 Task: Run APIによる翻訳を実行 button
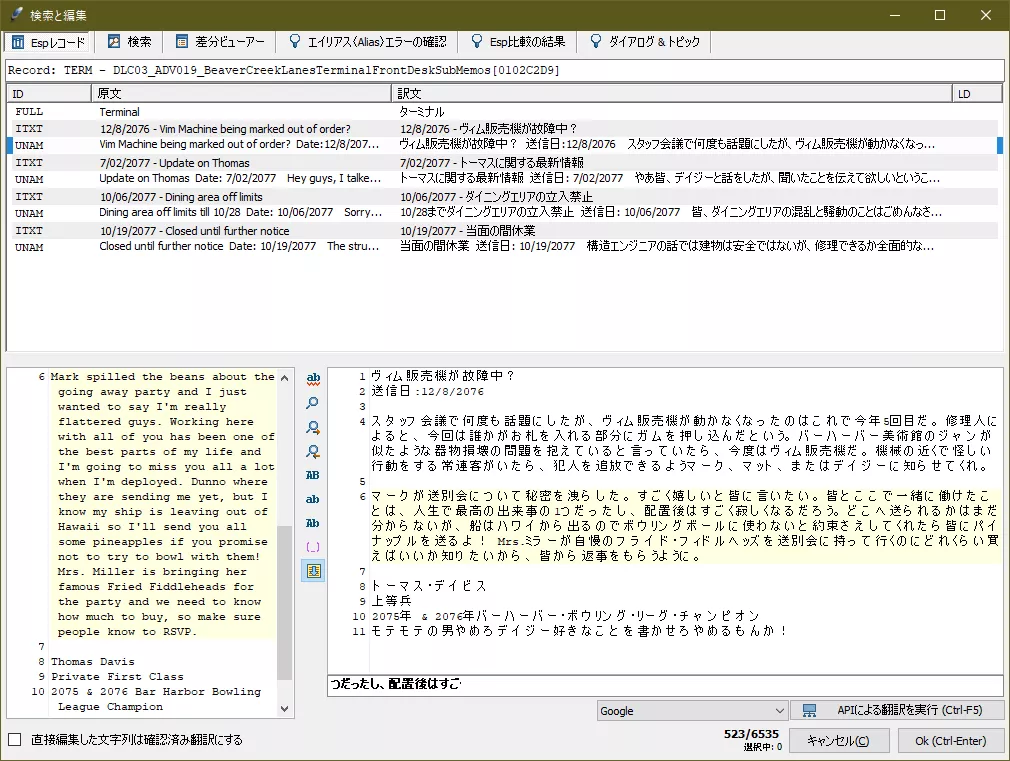point(898,710)
